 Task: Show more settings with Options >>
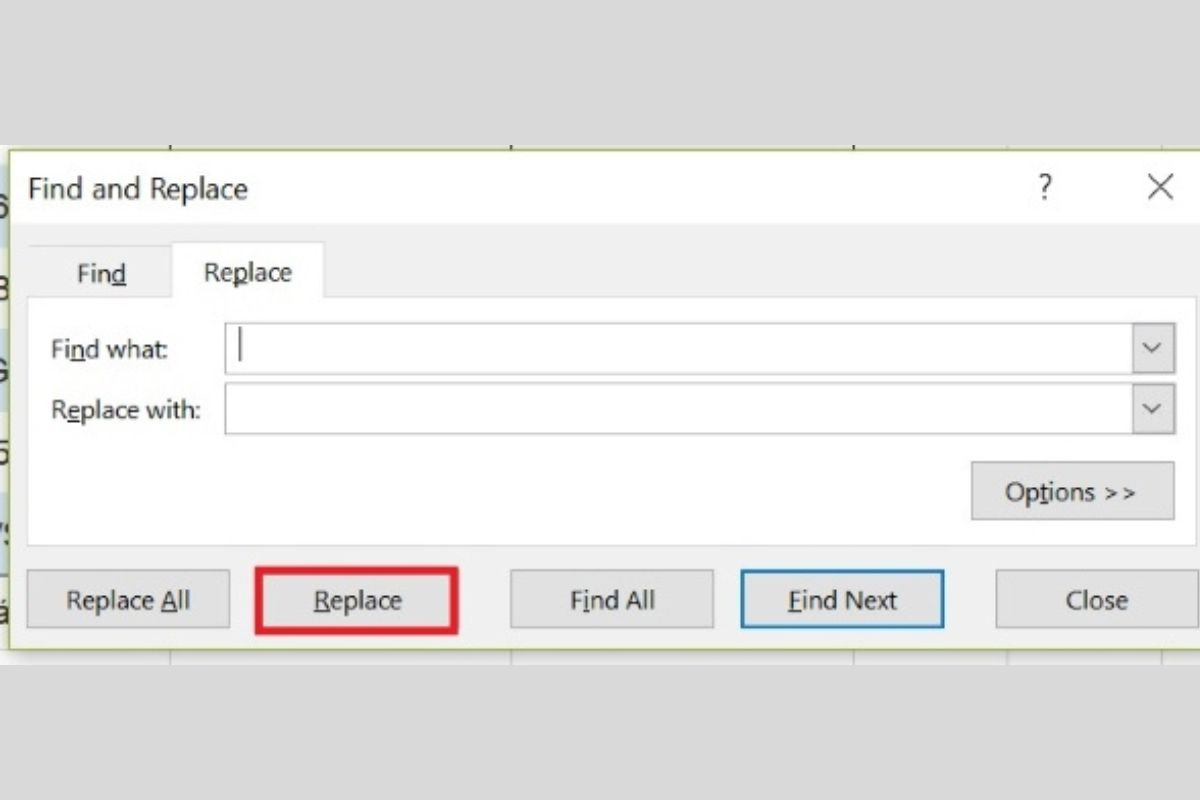click(1072, 491)
